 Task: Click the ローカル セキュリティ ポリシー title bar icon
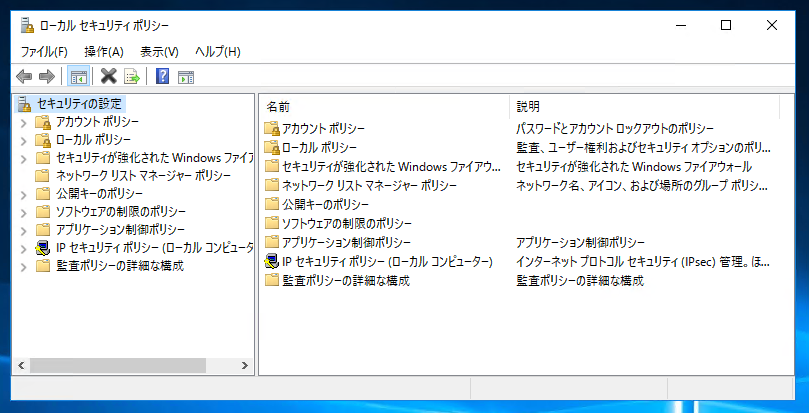(27, 25)
